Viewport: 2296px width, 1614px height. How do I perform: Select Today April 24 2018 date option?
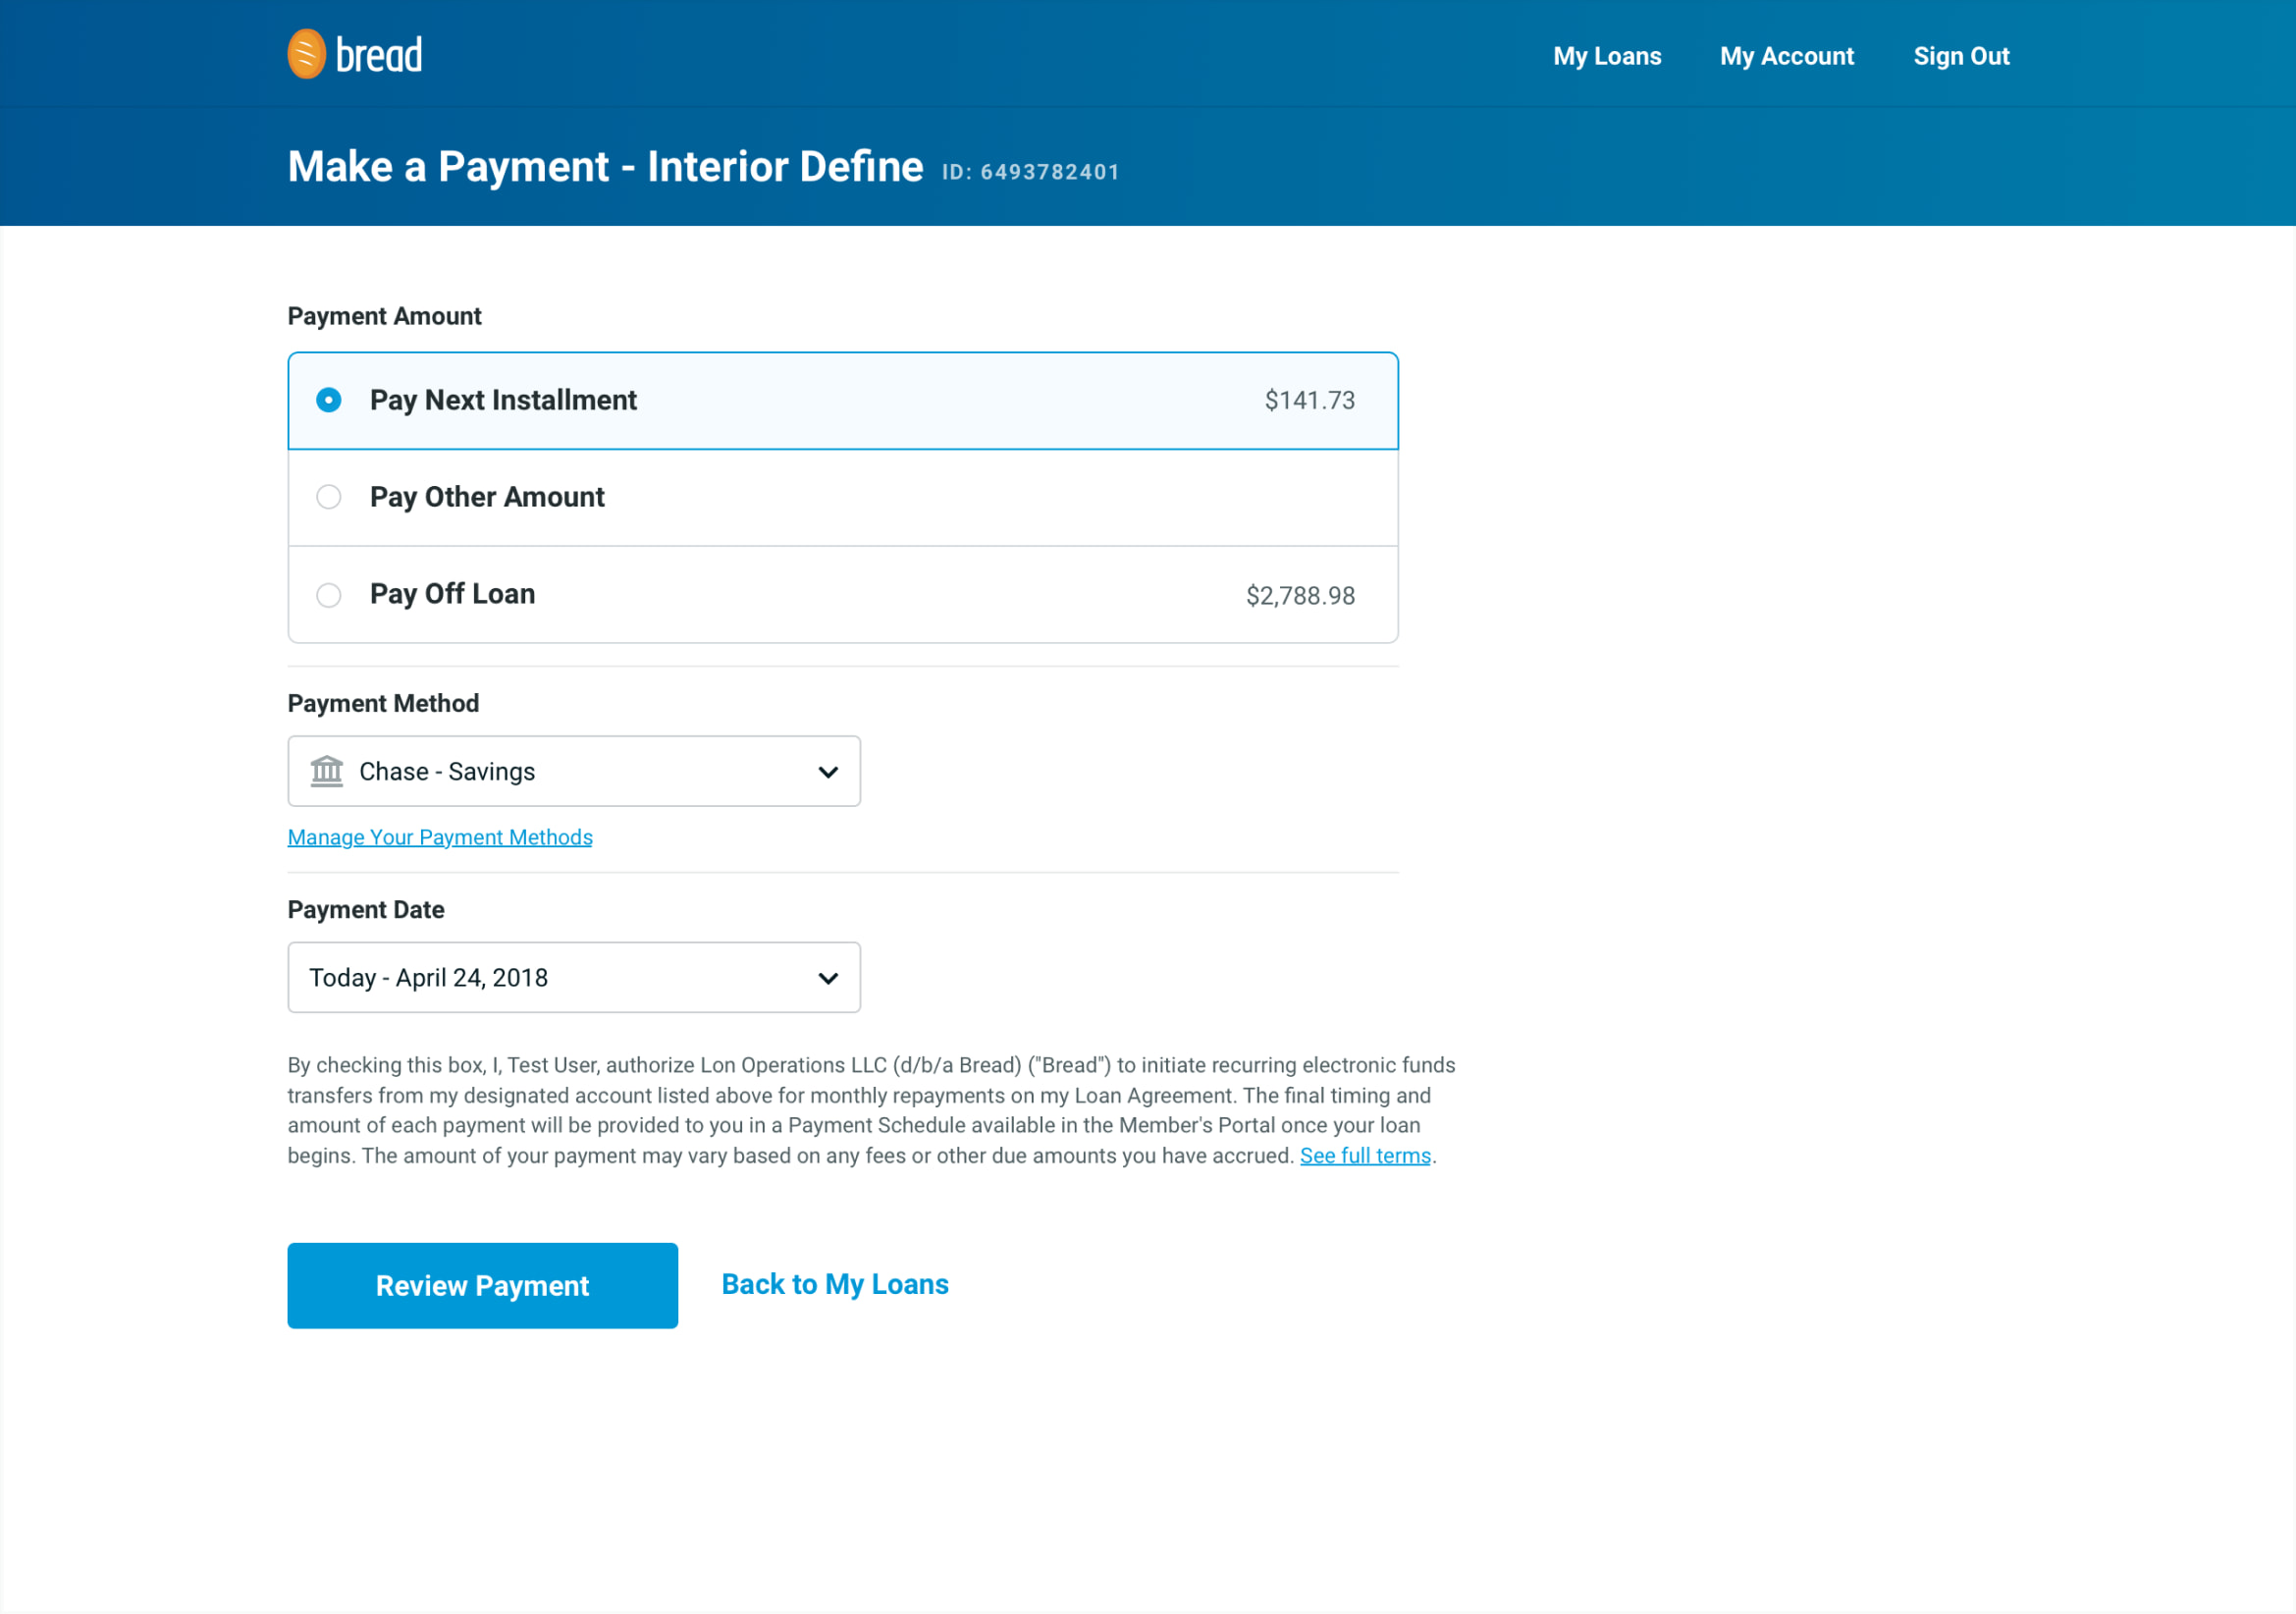571,975
